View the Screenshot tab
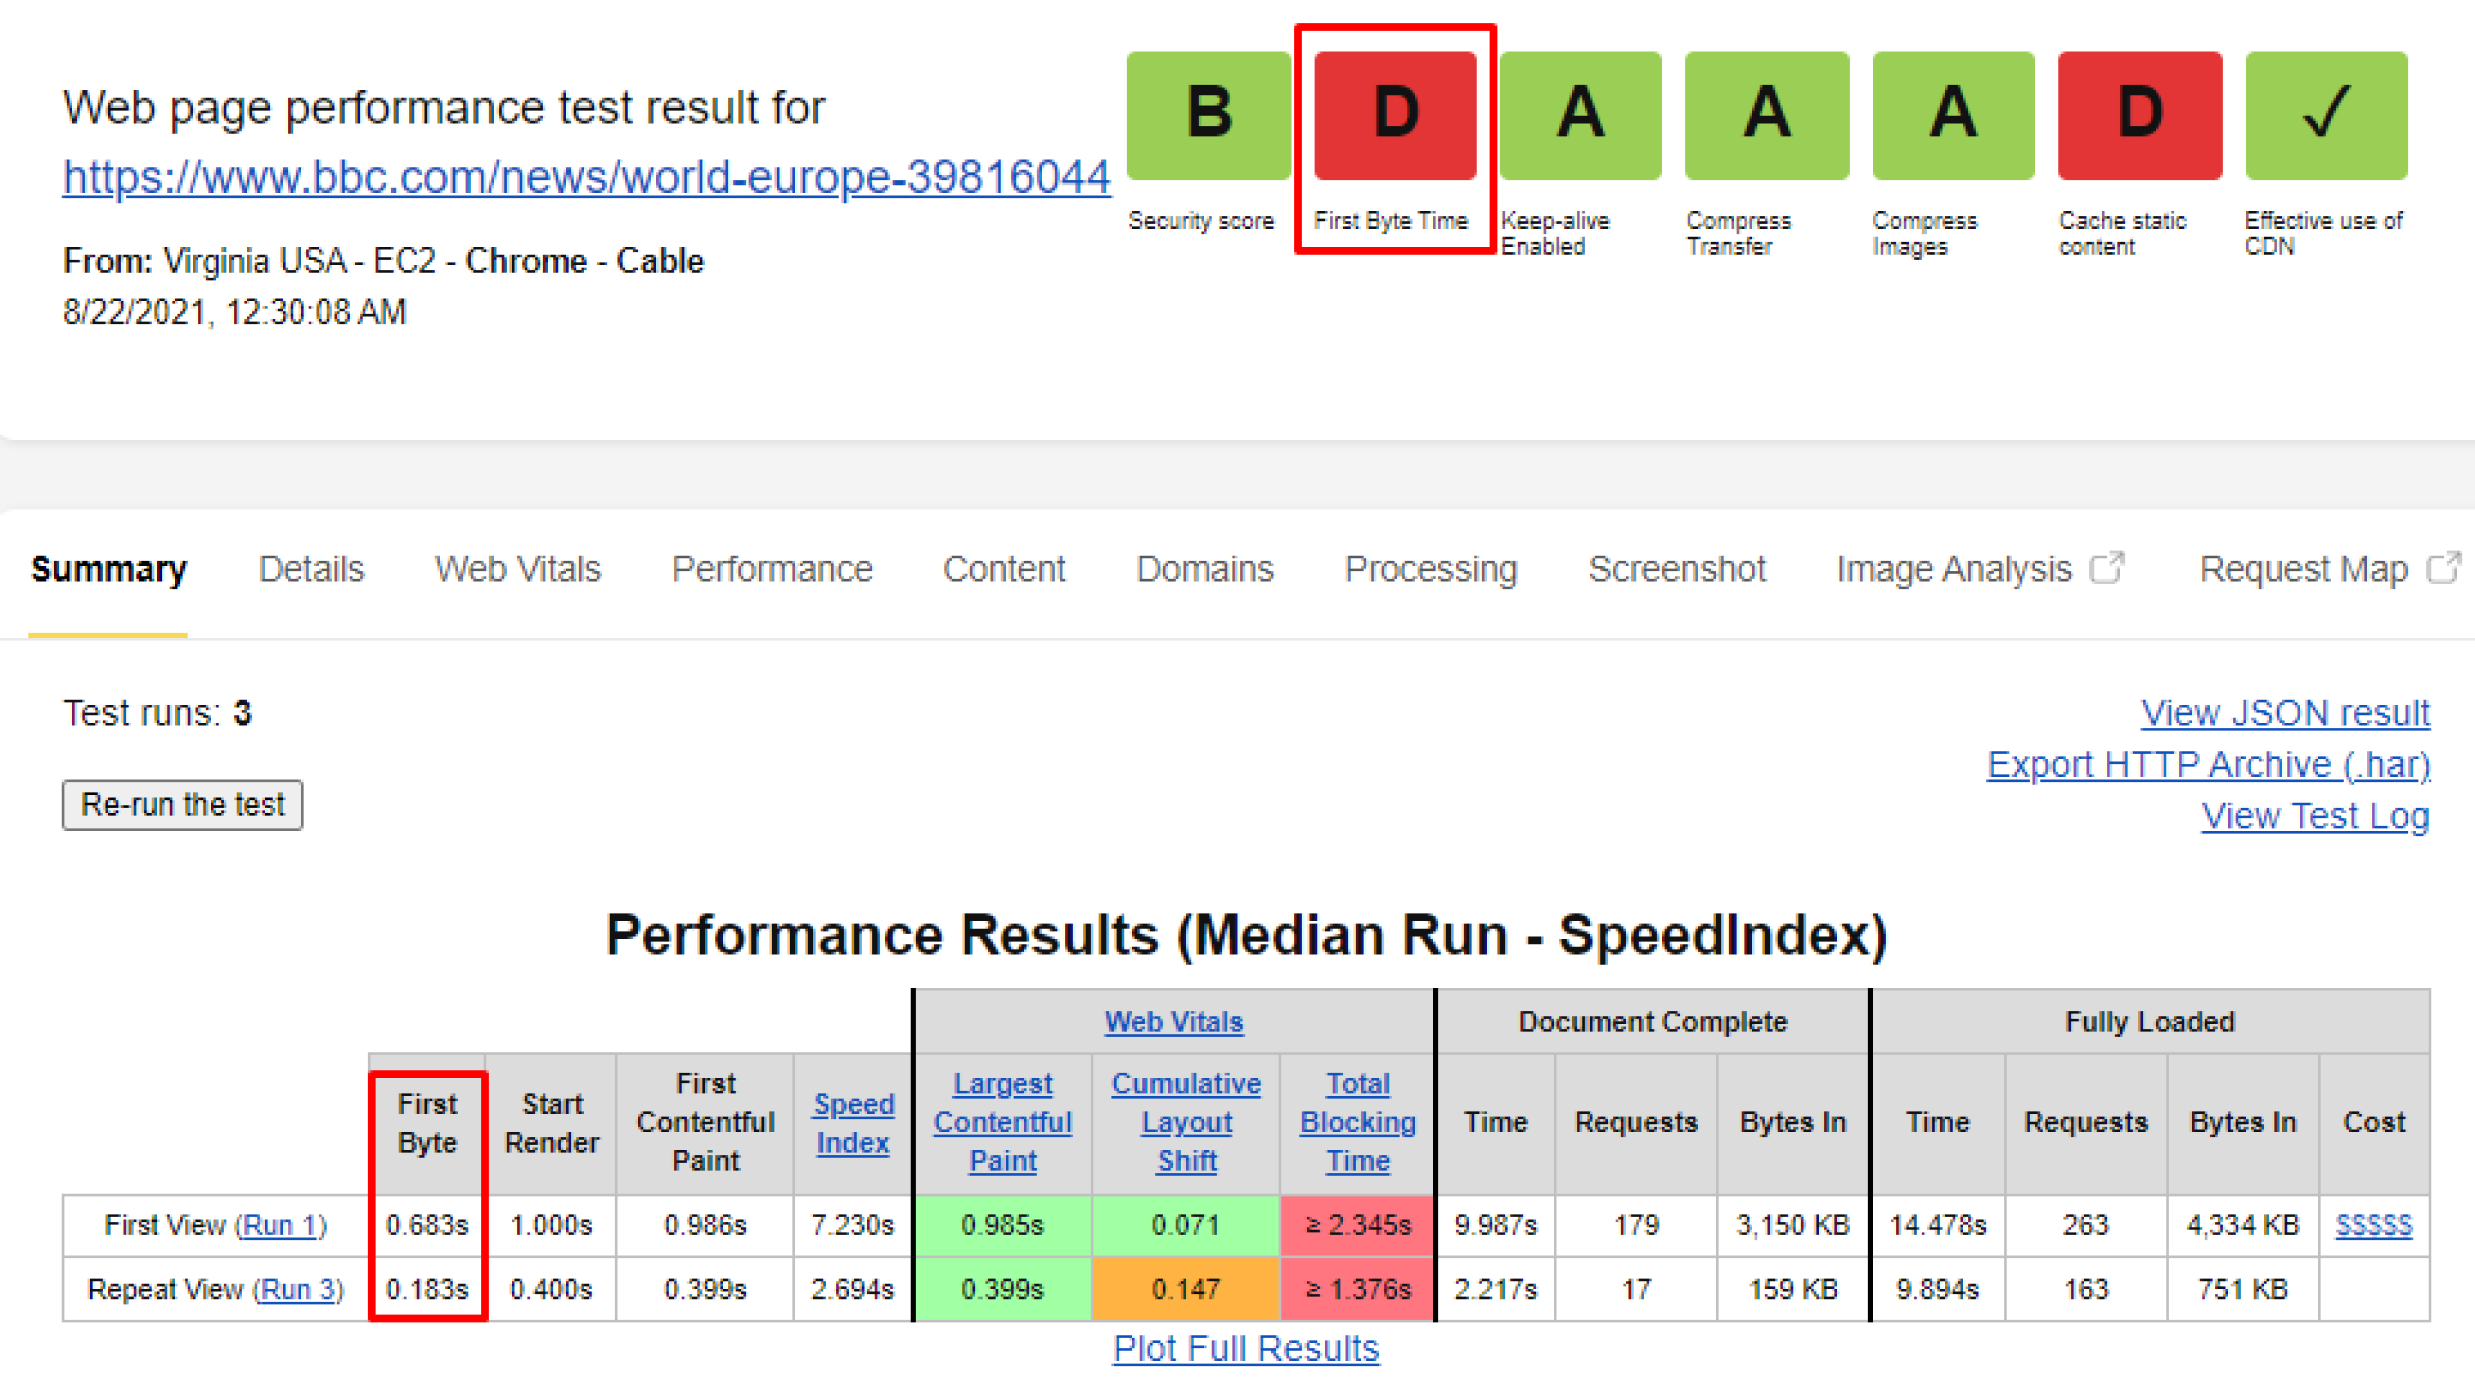 [x=1677, y=569]
